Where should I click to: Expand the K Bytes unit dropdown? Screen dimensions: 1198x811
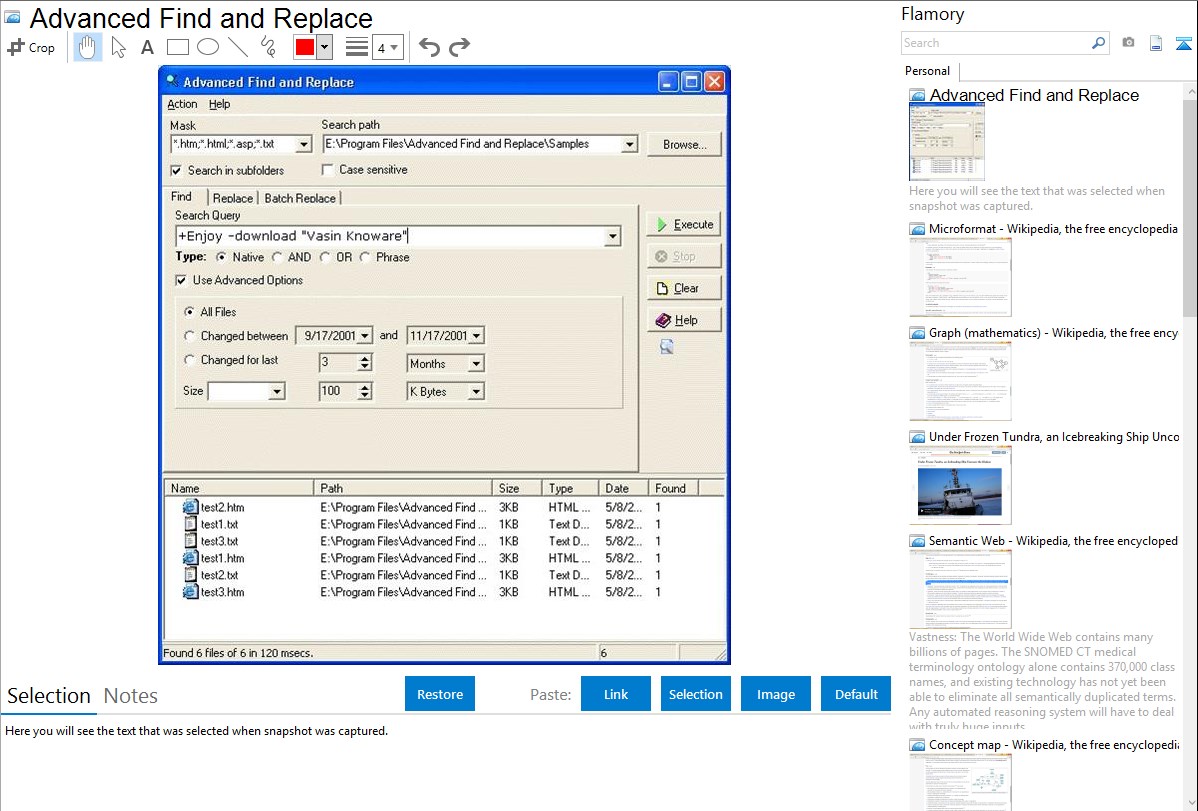click(x=476, y=392)
